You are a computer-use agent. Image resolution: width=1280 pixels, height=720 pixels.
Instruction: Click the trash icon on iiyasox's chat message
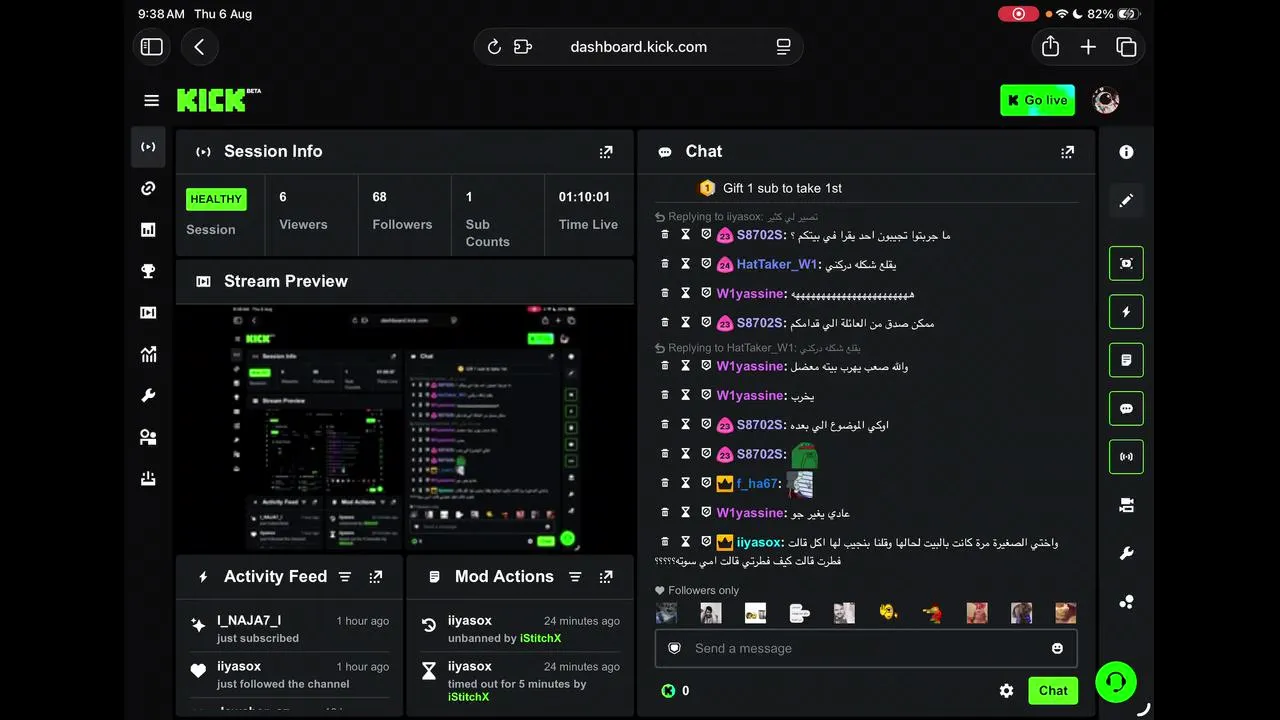click(665, 542)
